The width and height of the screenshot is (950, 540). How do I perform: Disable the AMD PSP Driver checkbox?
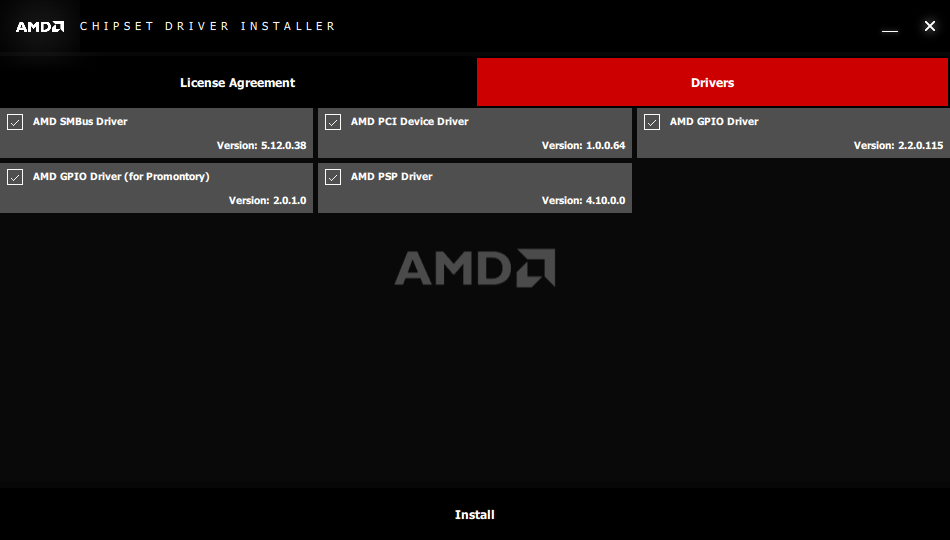pyautogui.click(x=333, y=177)
